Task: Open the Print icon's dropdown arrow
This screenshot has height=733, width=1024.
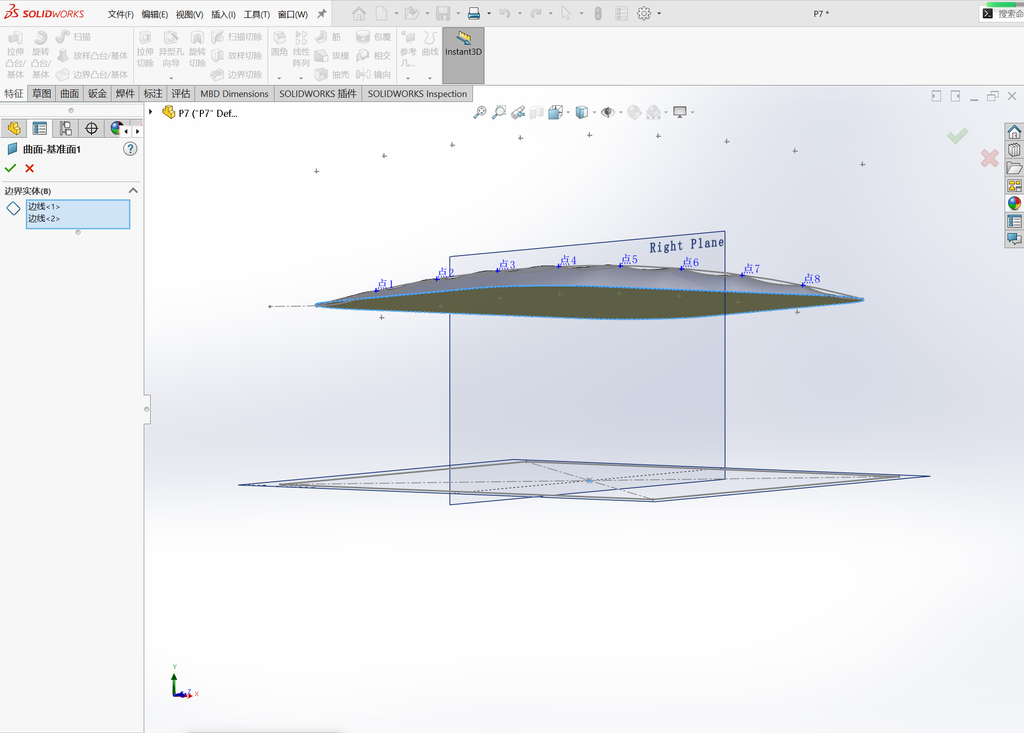Action: [x=488, y=13]
